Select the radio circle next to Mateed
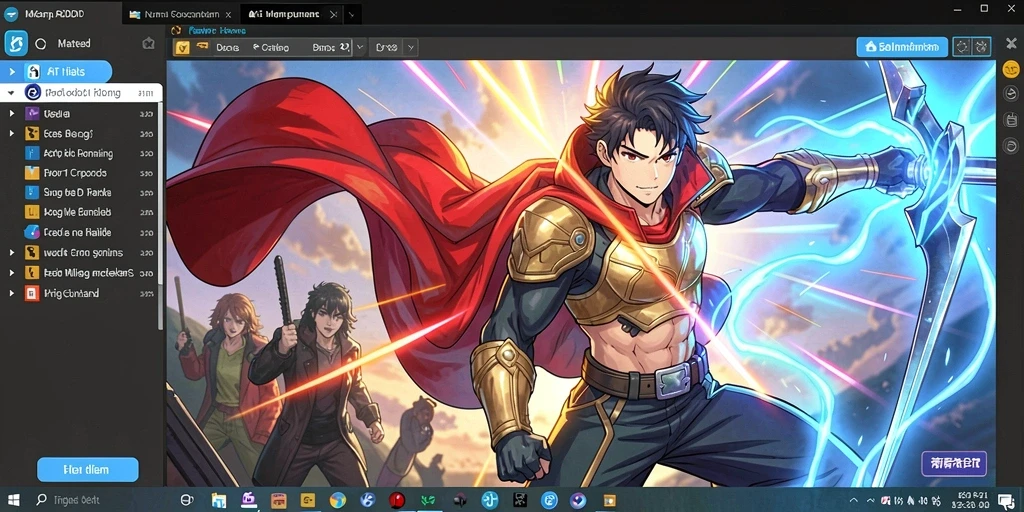 click(x=40, y=44)
